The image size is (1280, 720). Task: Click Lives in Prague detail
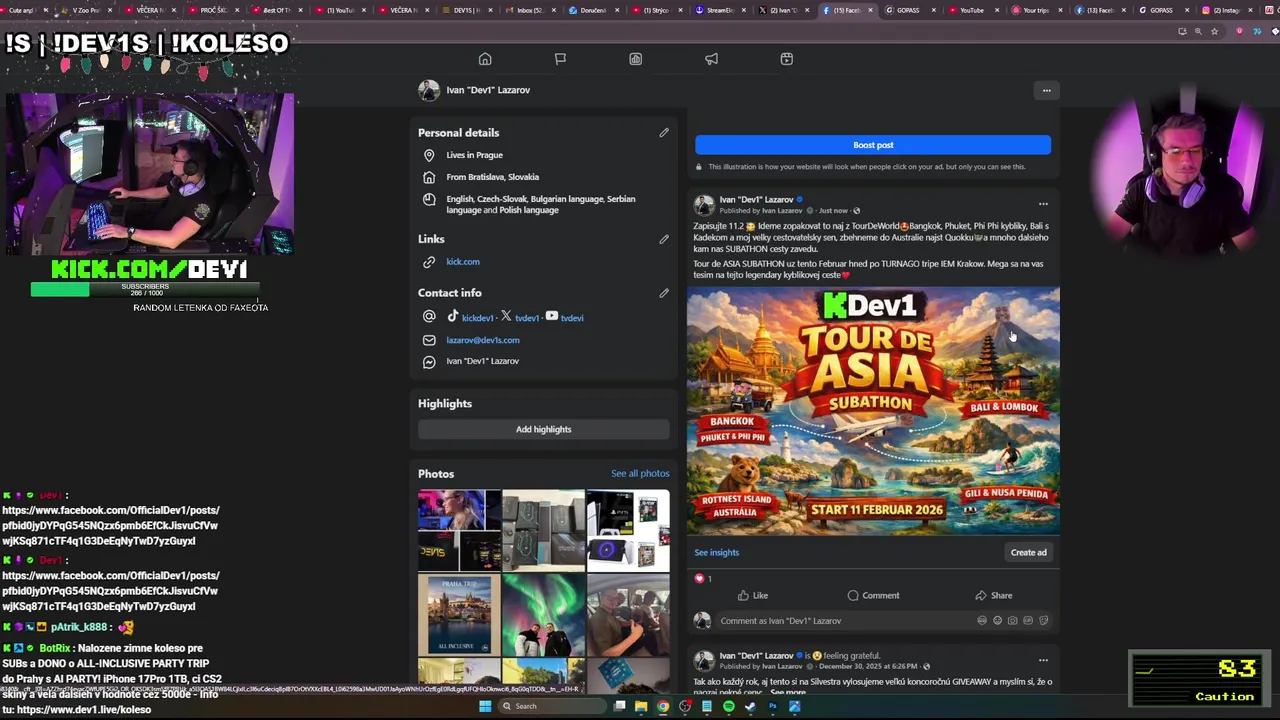(474, 155)
